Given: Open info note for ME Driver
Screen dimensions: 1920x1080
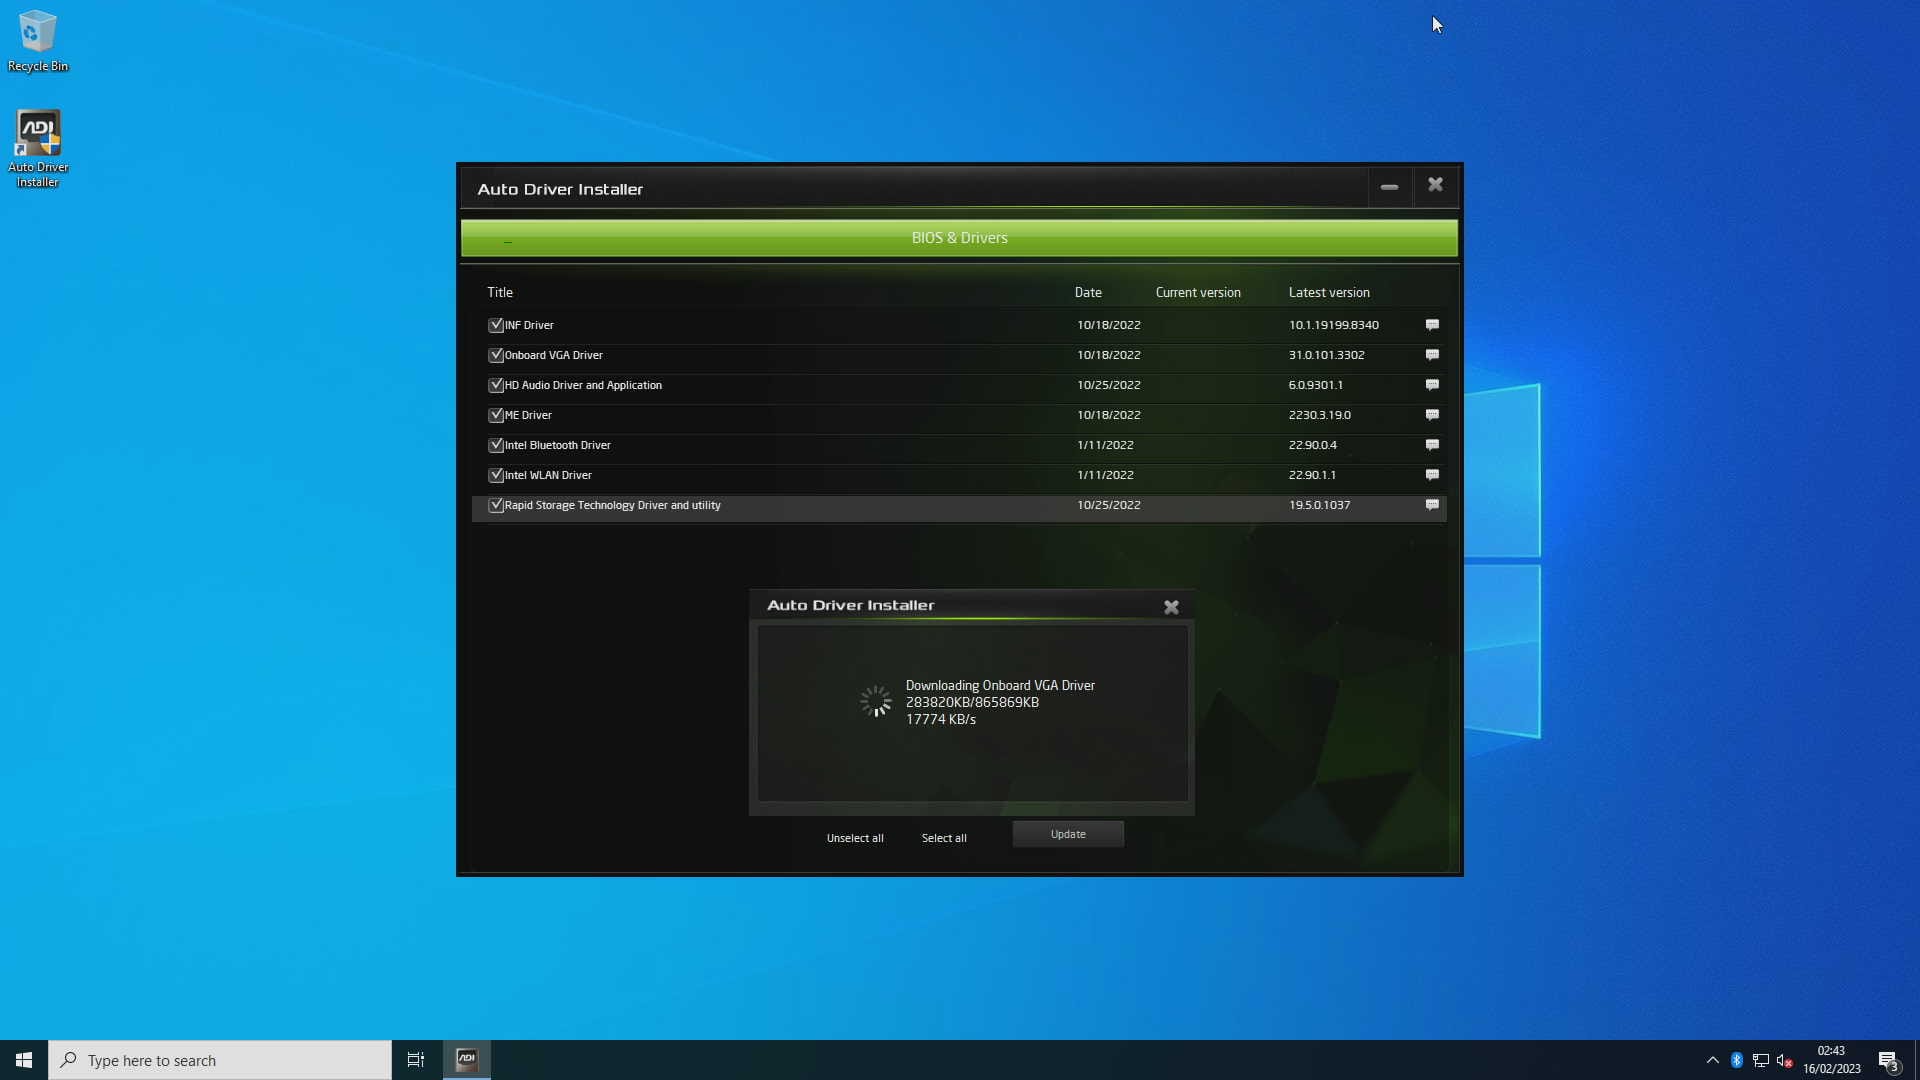Looking at the screenshot, I should [x=1432, y=415].
